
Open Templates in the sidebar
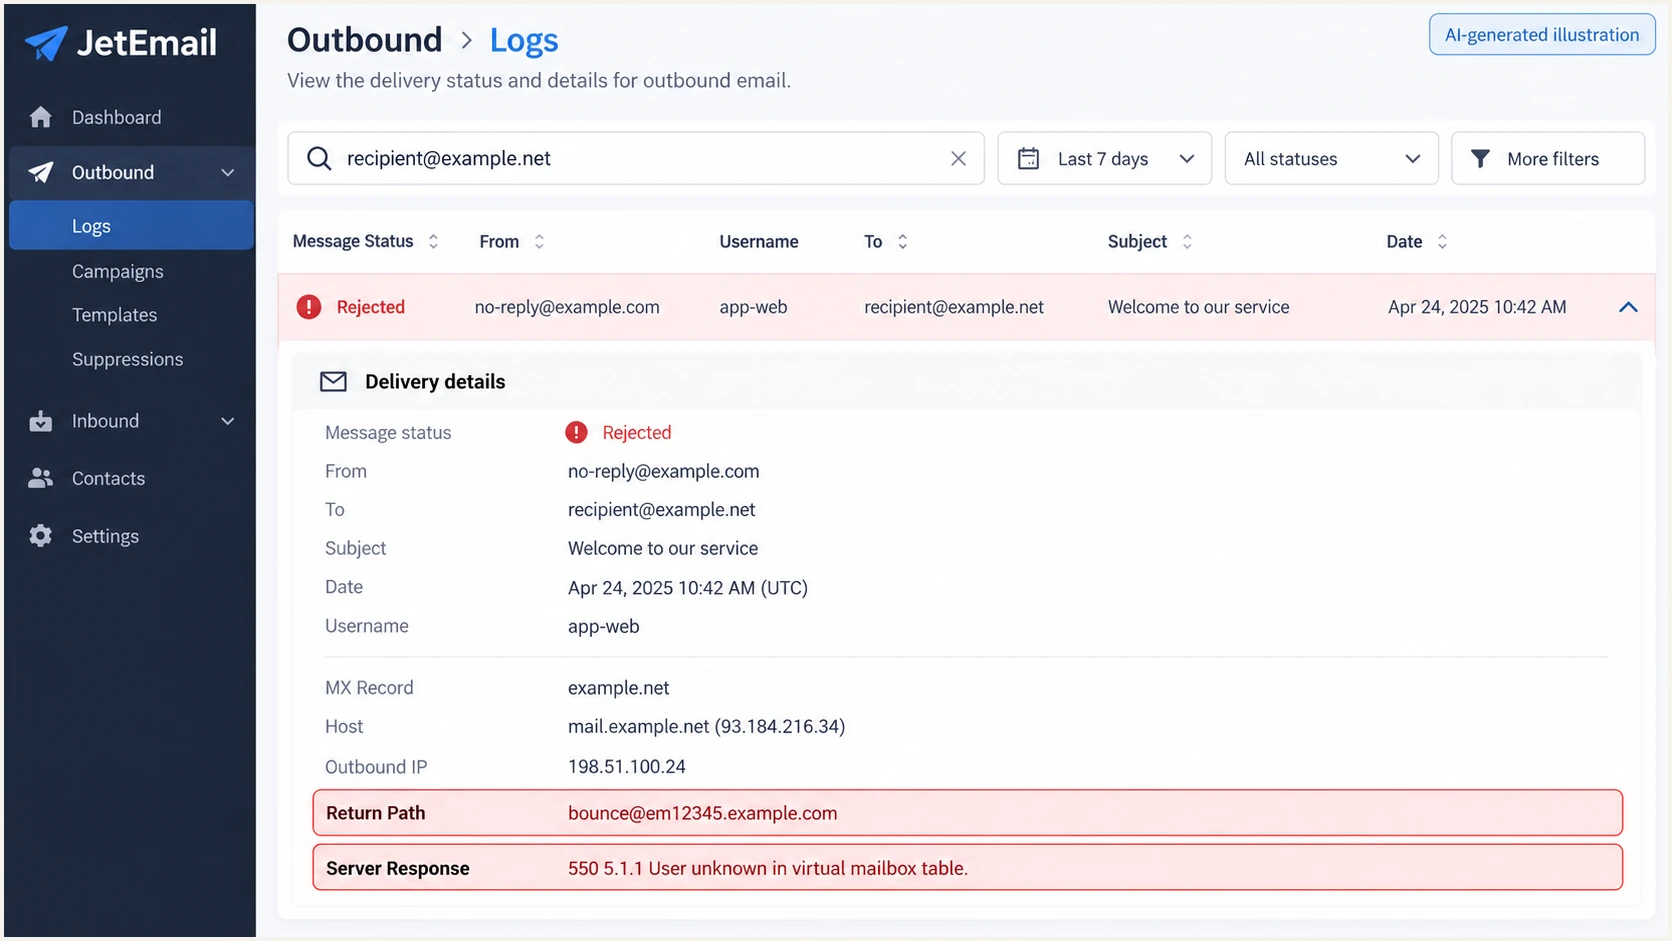114,315
